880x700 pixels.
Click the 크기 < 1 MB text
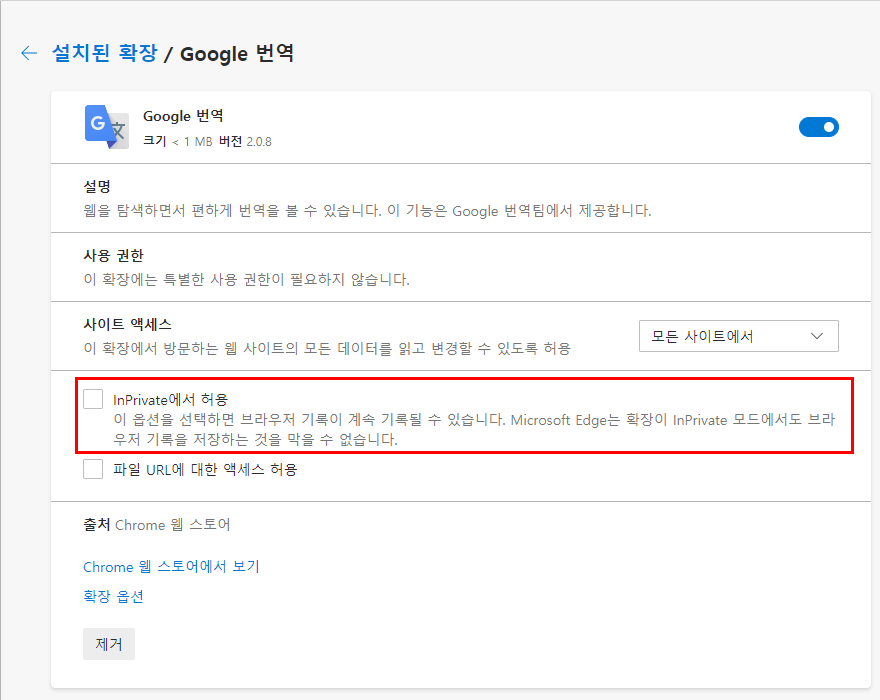tap(177, 141)
